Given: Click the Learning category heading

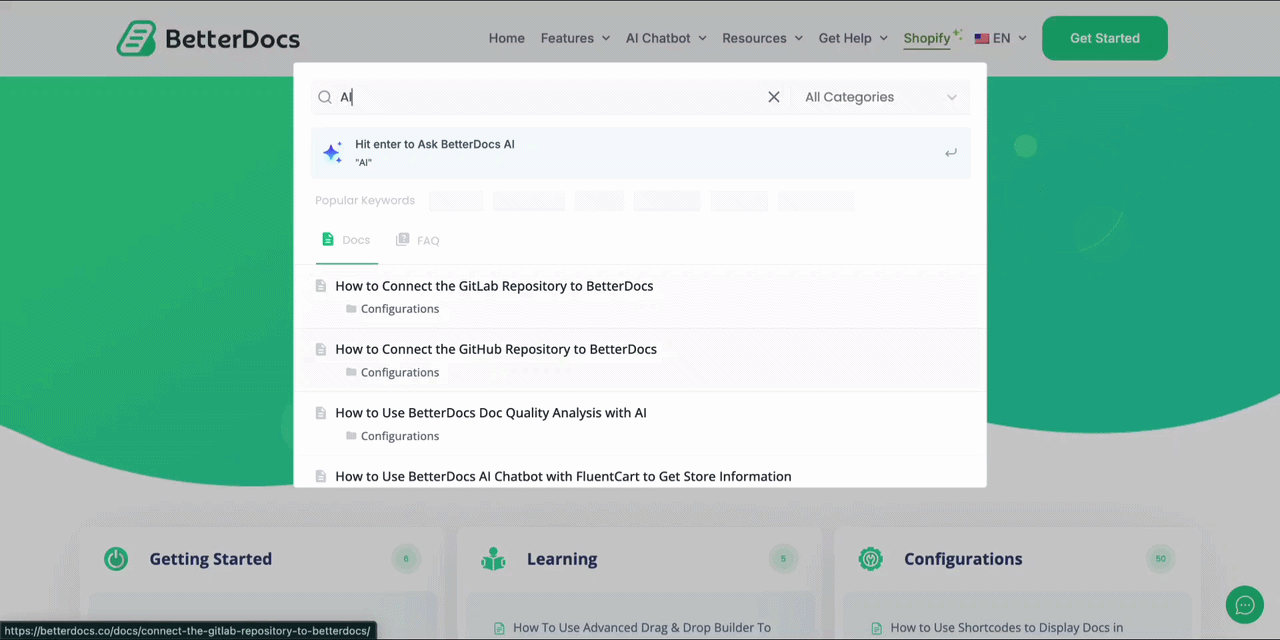Looking at the screenshot, I should (562, 559).
